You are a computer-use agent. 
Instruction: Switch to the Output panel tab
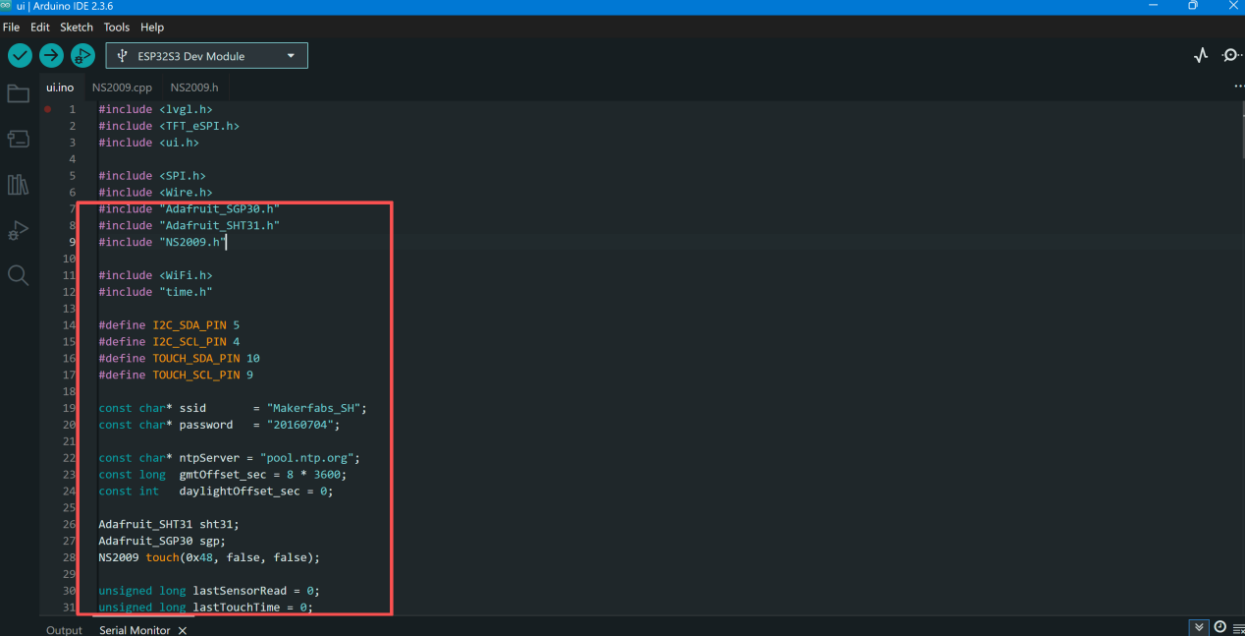[x=64, y=630]
